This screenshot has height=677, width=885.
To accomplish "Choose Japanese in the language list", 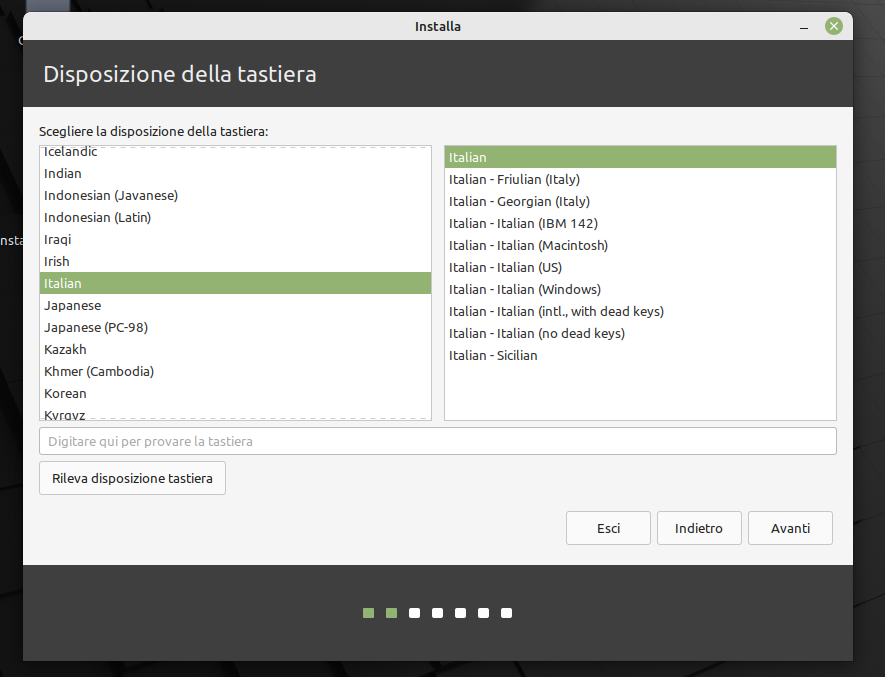I will [x=235, y=305].
